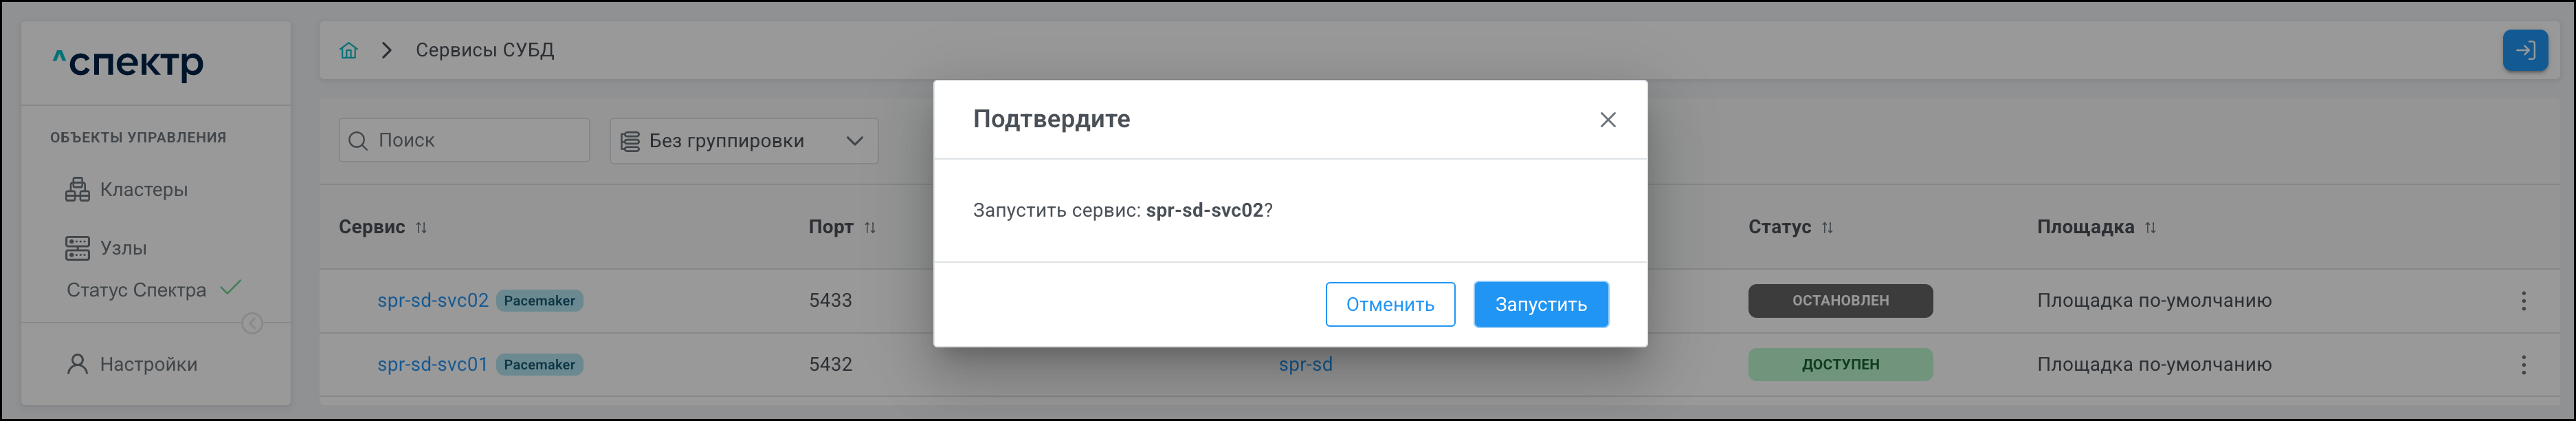Collapse the sidebar with round arrow
The image size is (2576, 421).
coord(252,323)
